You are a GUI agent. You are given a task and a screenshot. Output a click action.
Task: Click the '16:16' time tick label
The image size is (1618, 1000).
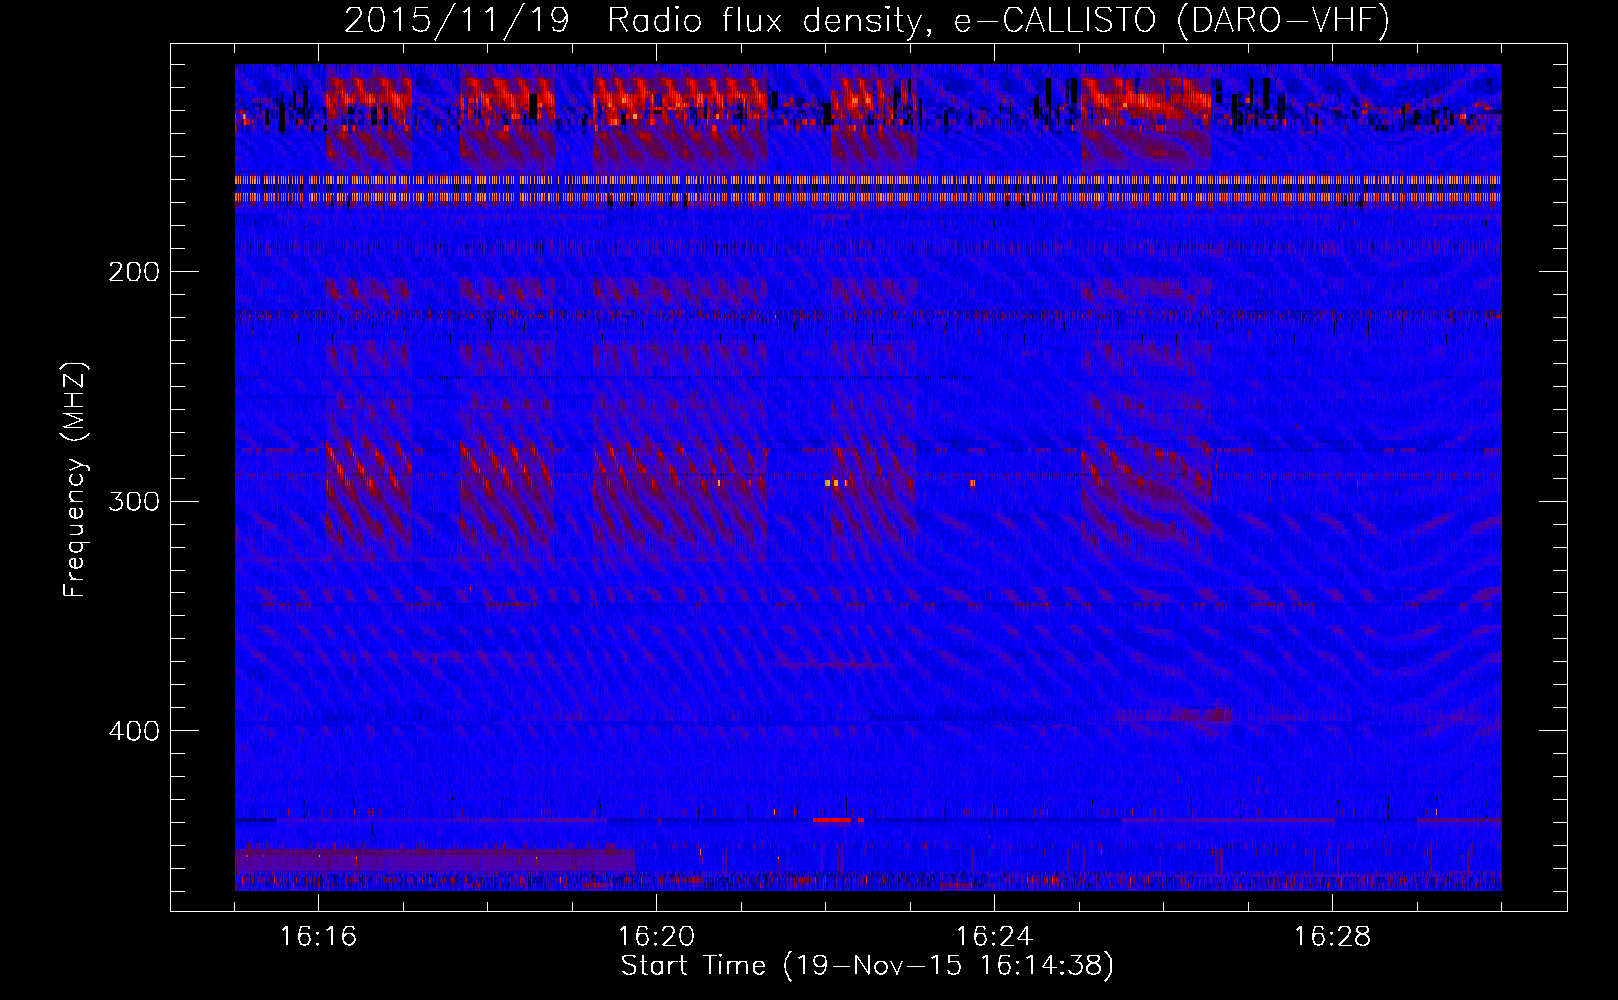318,937
